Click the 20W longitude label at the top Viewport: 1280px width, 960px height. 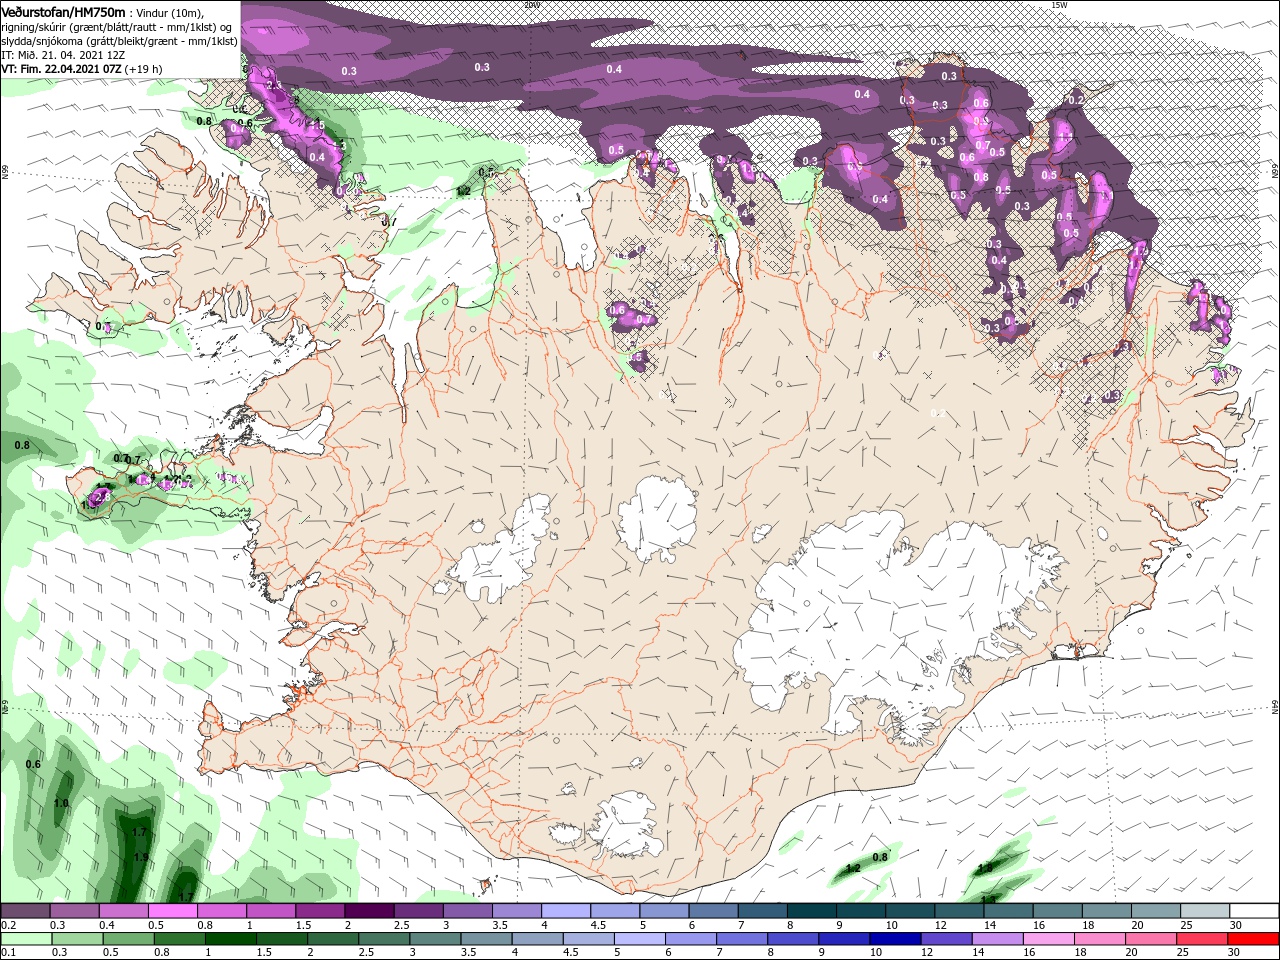point(531,5)
